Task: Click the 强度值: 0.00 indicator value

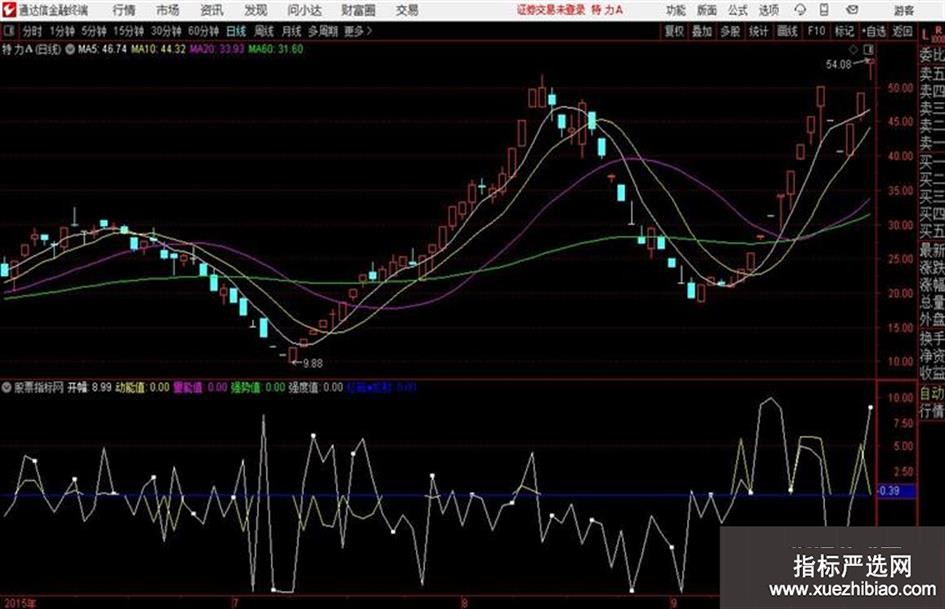Action: [315, 387]
